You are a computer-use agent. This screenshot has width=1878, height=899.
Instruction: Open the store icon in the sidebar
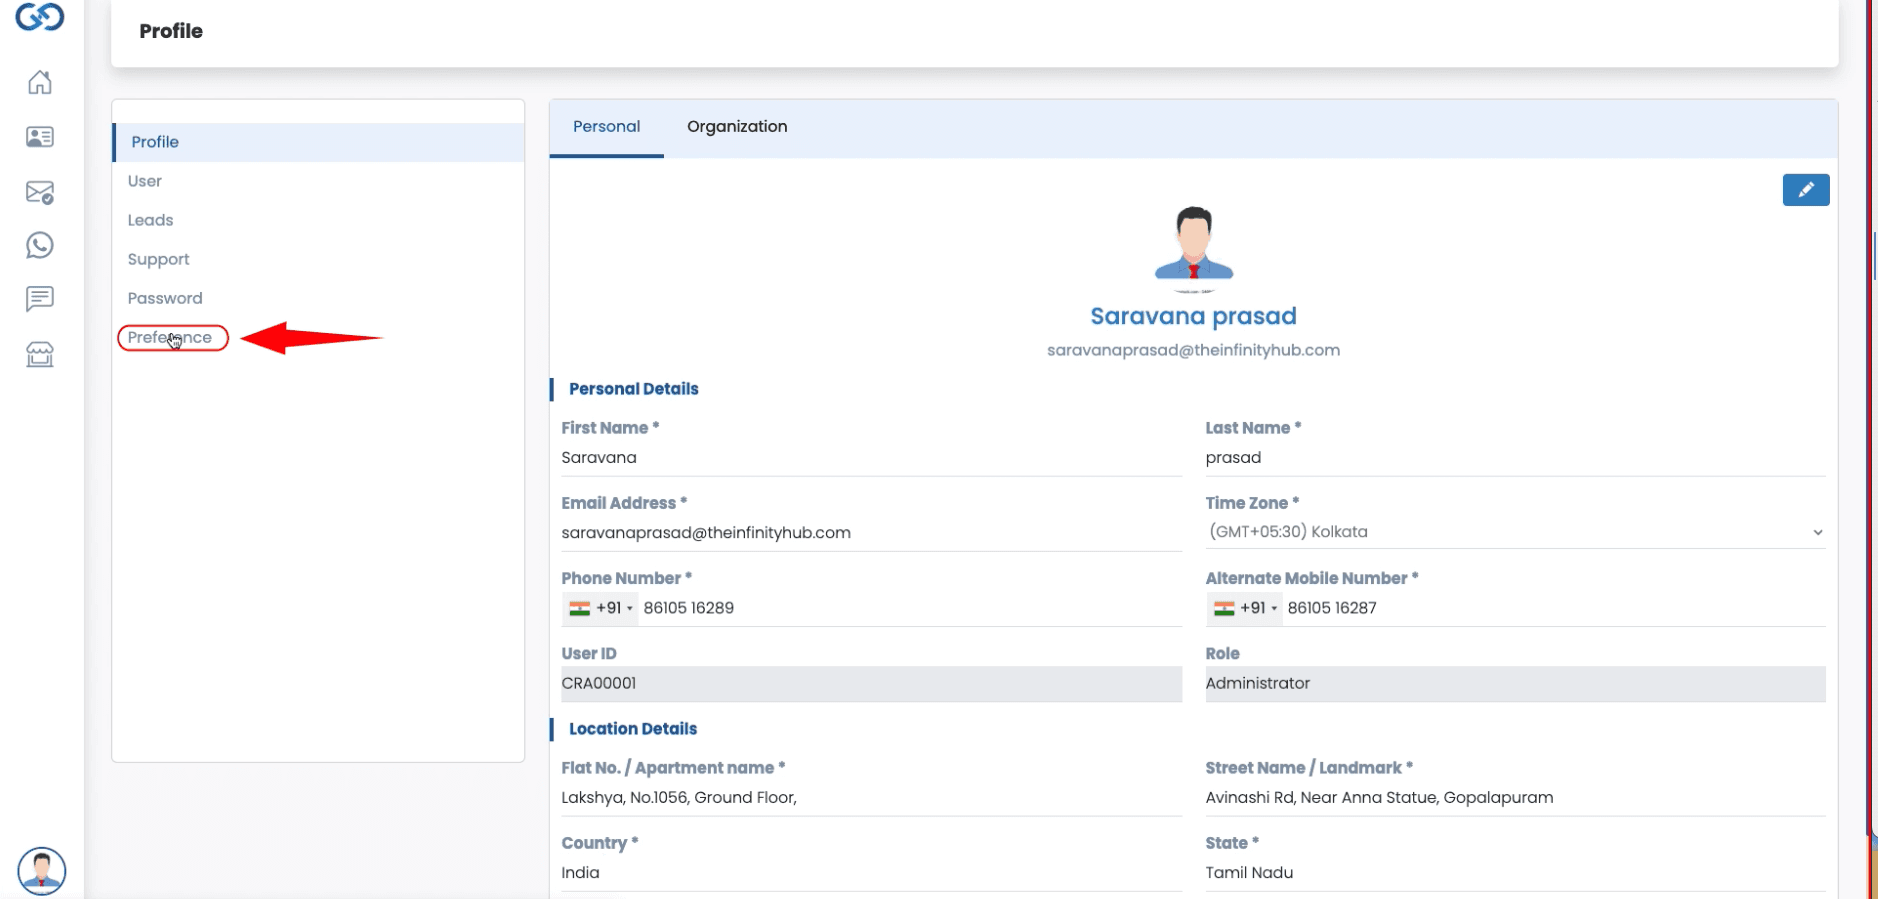pyautogui.click(x=40, y=354)
